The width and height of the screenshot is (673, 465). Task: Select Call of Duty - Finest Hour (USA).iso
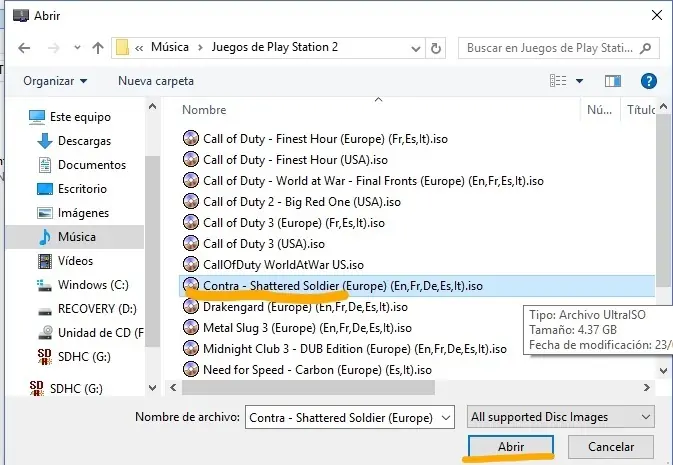pos(285,160)
